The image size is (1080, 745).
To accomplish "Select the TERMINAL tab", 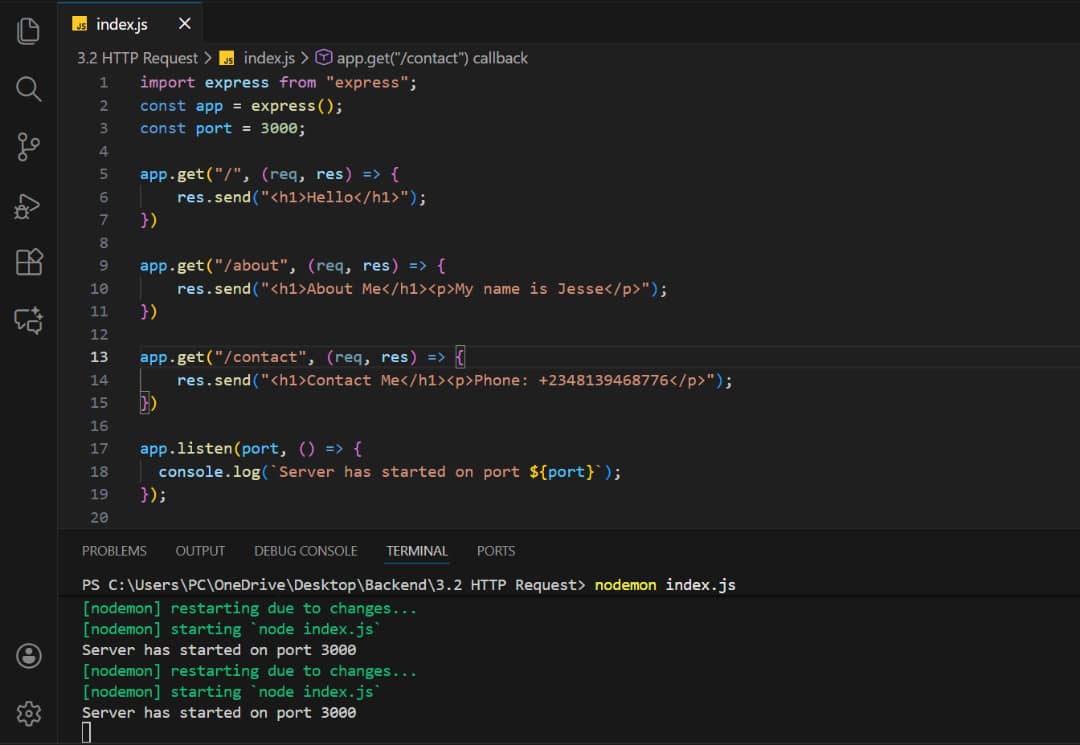I will [416, 551].
